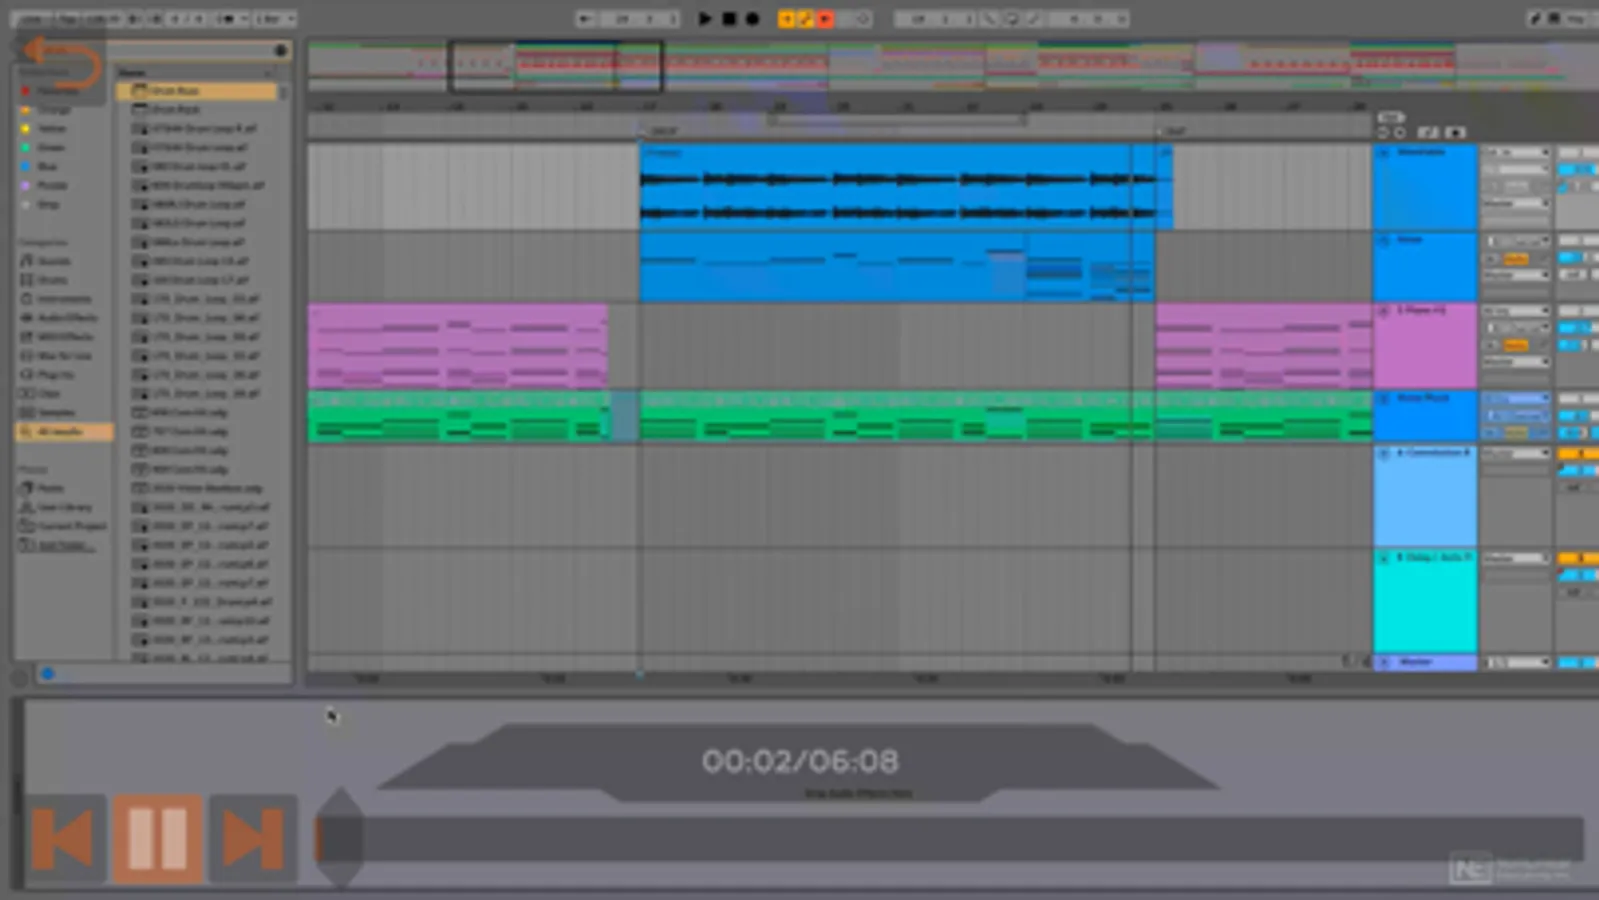Screen dimensions: 1599x900
Task: Skip to next video with player button
Action: point(252,838)
